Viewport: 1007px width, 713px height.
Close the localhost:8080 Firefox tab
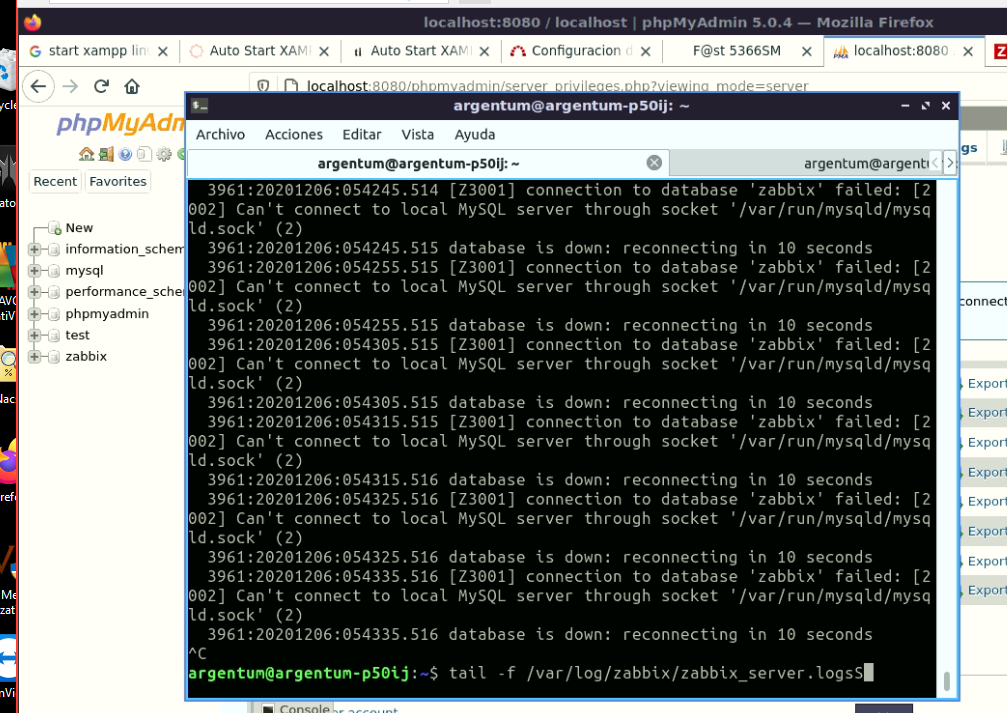tap(968, 51)
